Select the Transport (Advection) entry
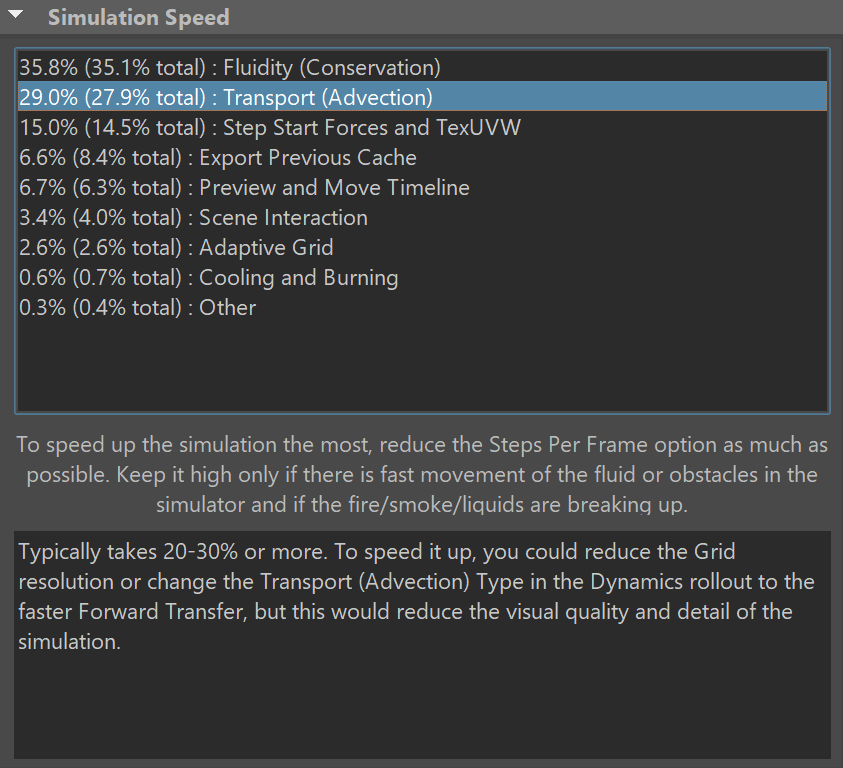Viewport: 843px width, 768px height. 423,97
